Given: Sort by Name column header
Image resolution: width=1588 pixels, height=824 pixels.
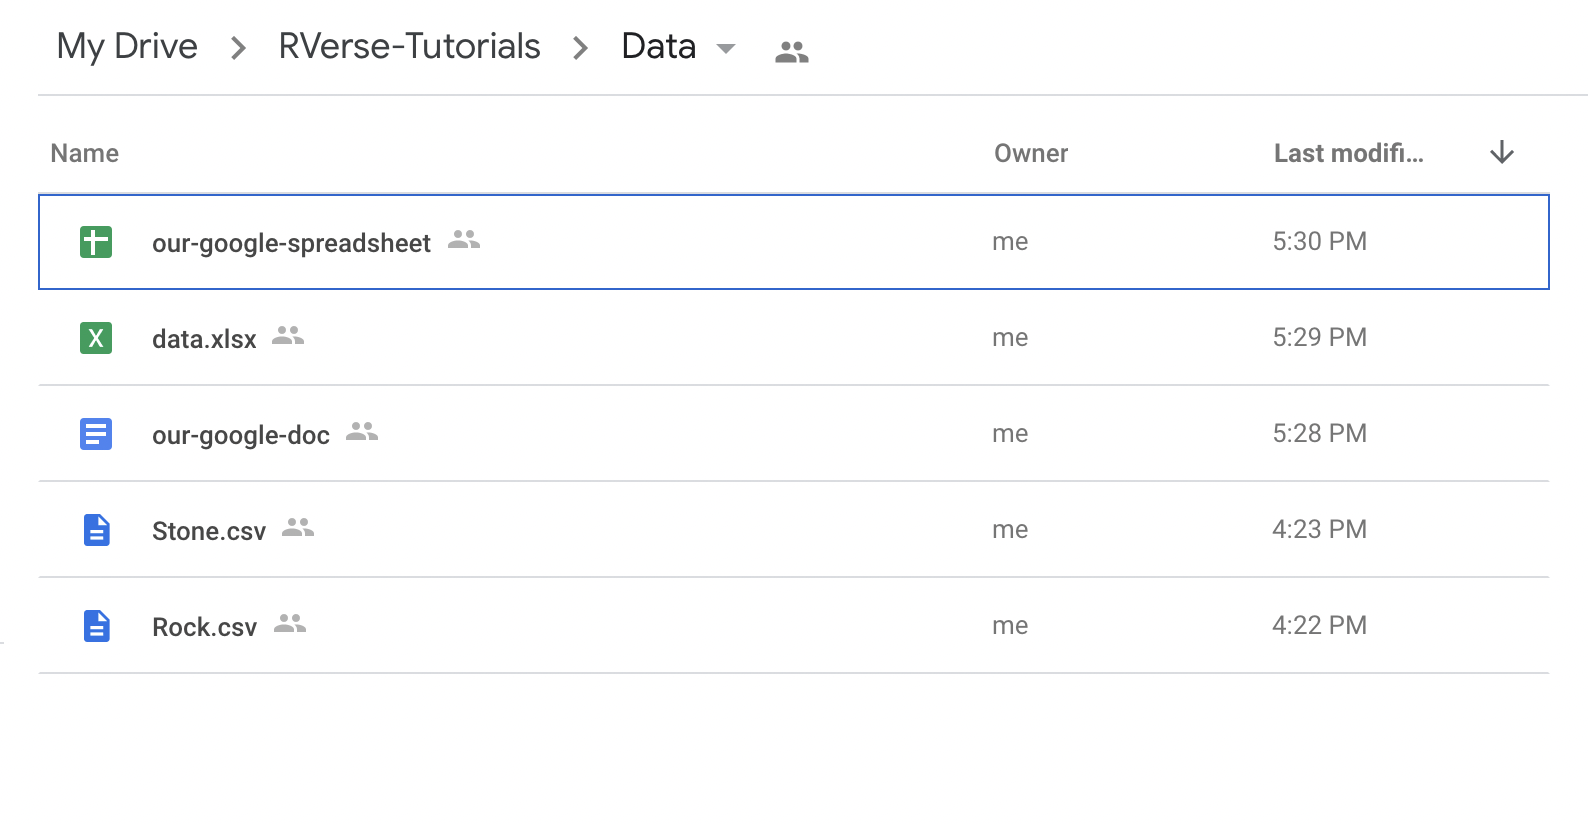Looking at the screenshot, I should coord(85,153).
